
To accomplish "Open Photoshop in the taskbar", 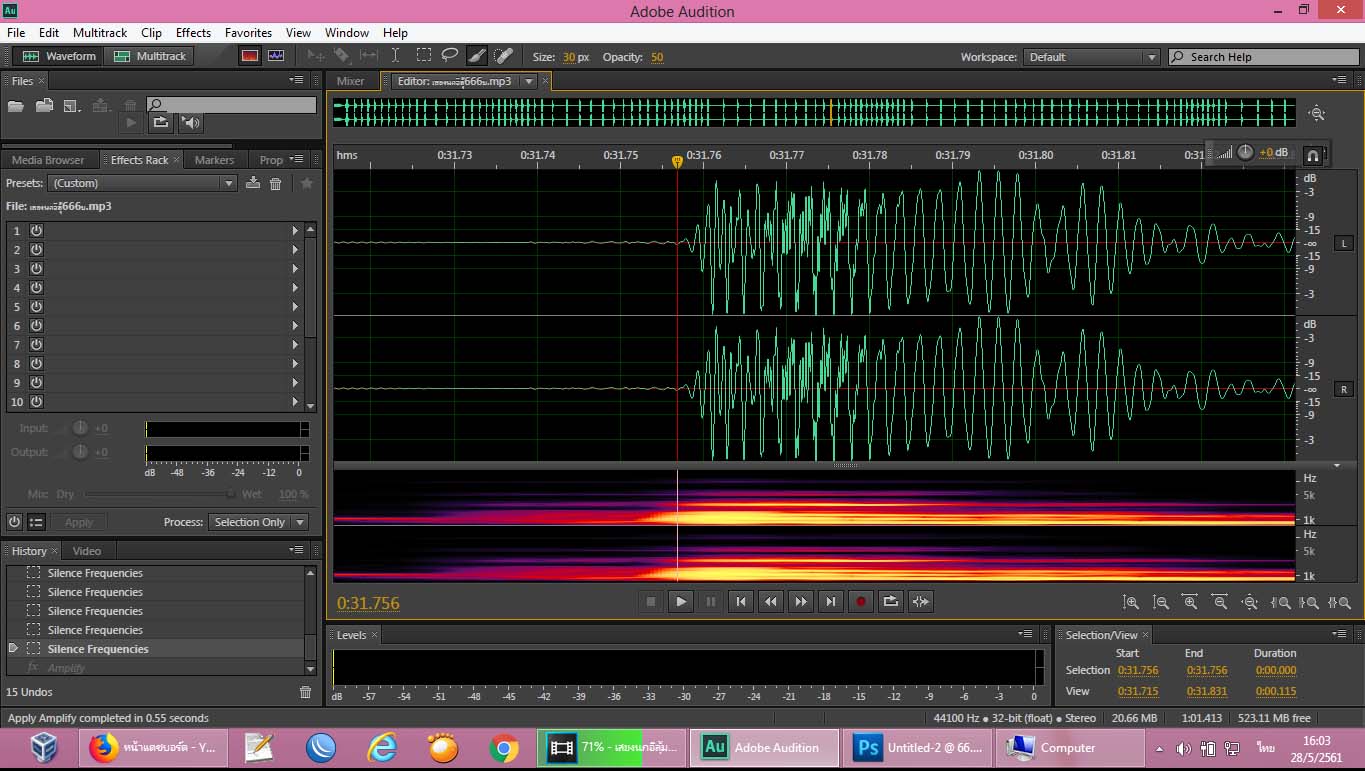I will coord(919,747).
